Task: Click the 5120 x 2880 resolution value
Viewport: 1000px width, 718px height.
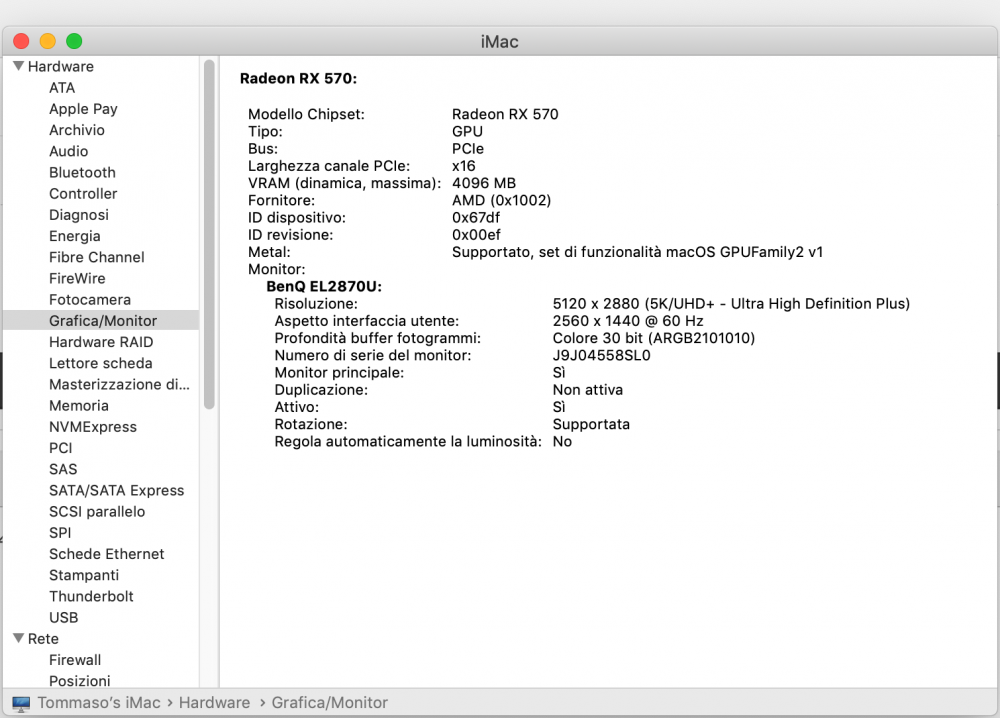Action: click(731, 304)
